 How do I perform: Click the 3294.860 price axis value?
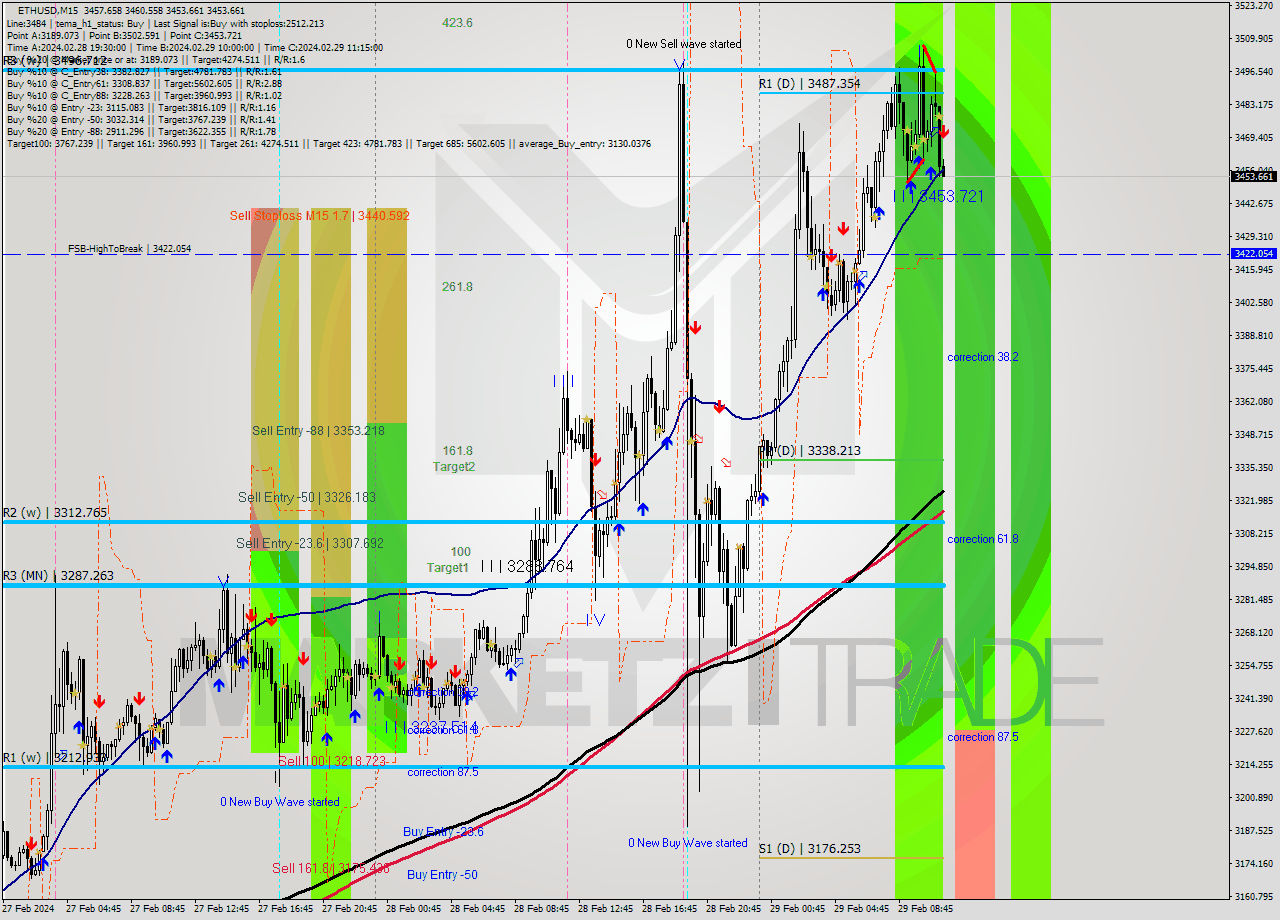pyautogui.click(x=1253, y=567)
